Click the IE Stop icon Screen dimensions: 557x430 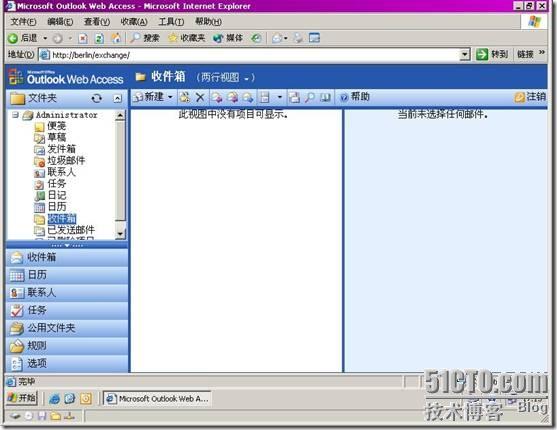pyautogui.click(x=83, y=38)
